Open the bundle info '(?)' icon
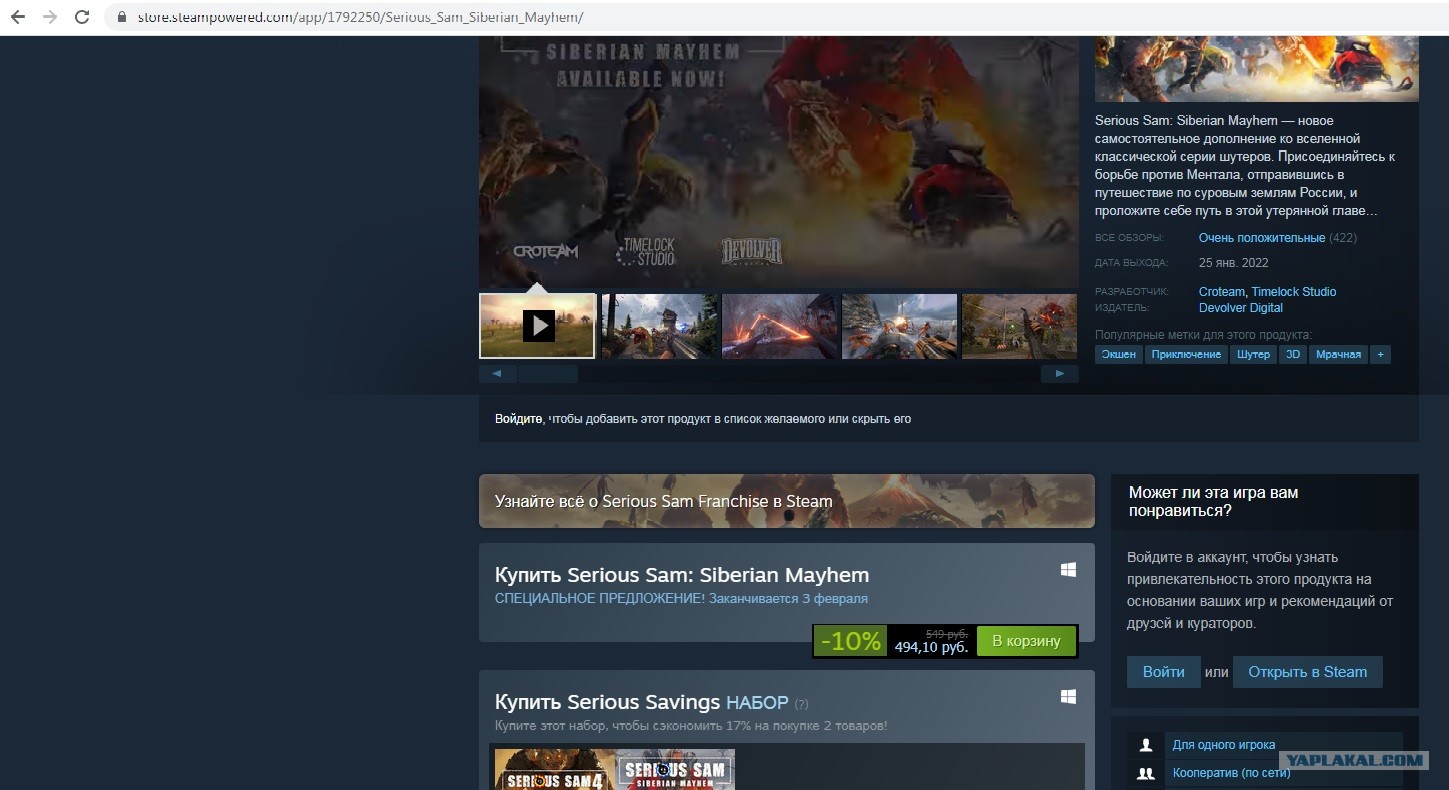 [x=801, y=704]
